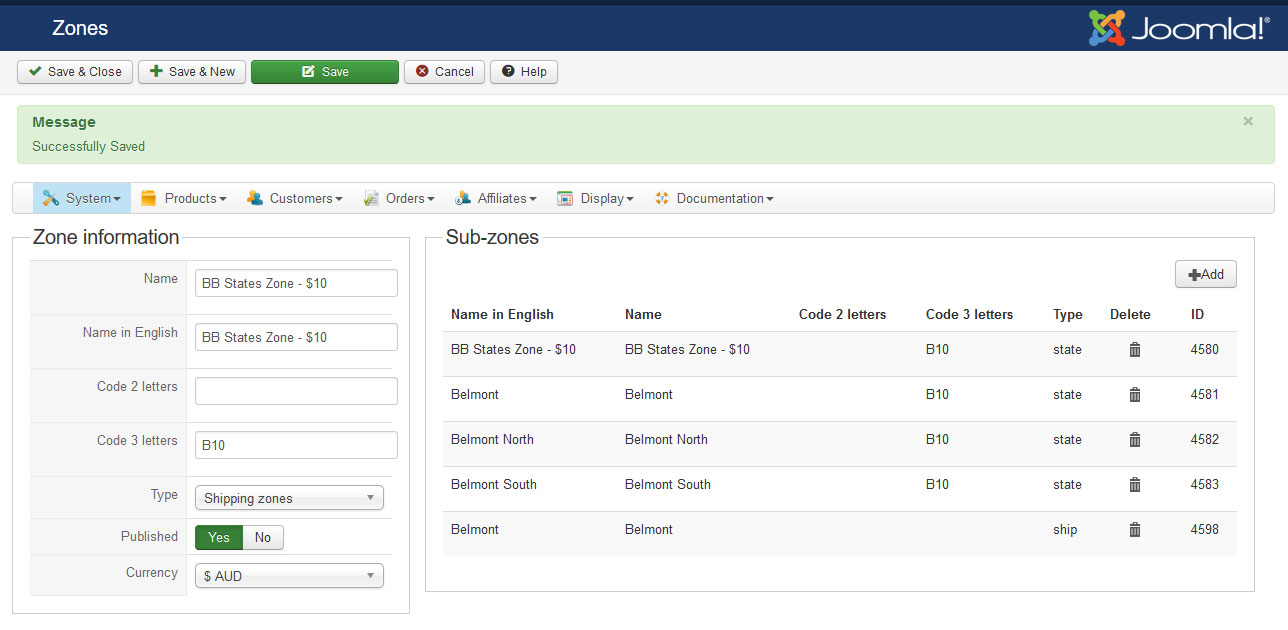Open the System menu
Viewport: 1288px width, 630px height.
[82, 198]
